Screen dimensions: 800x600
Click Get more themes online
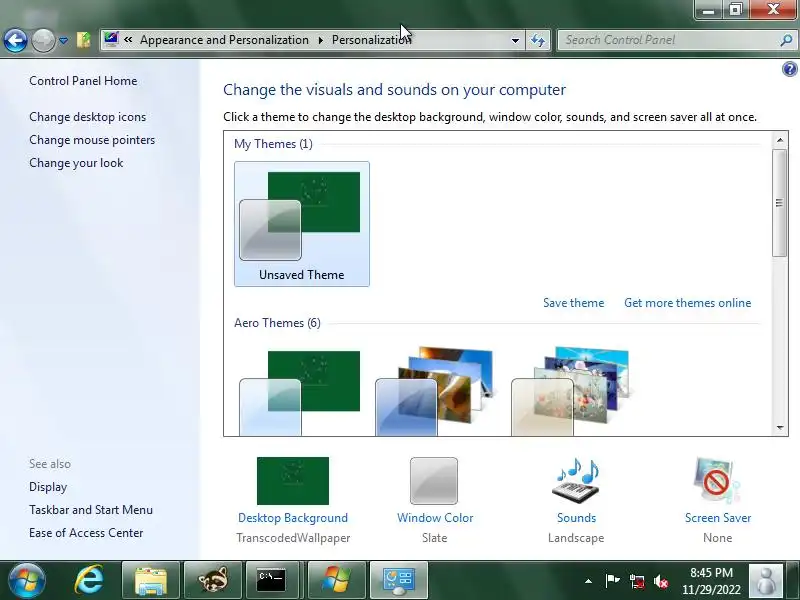coord(687,303)
